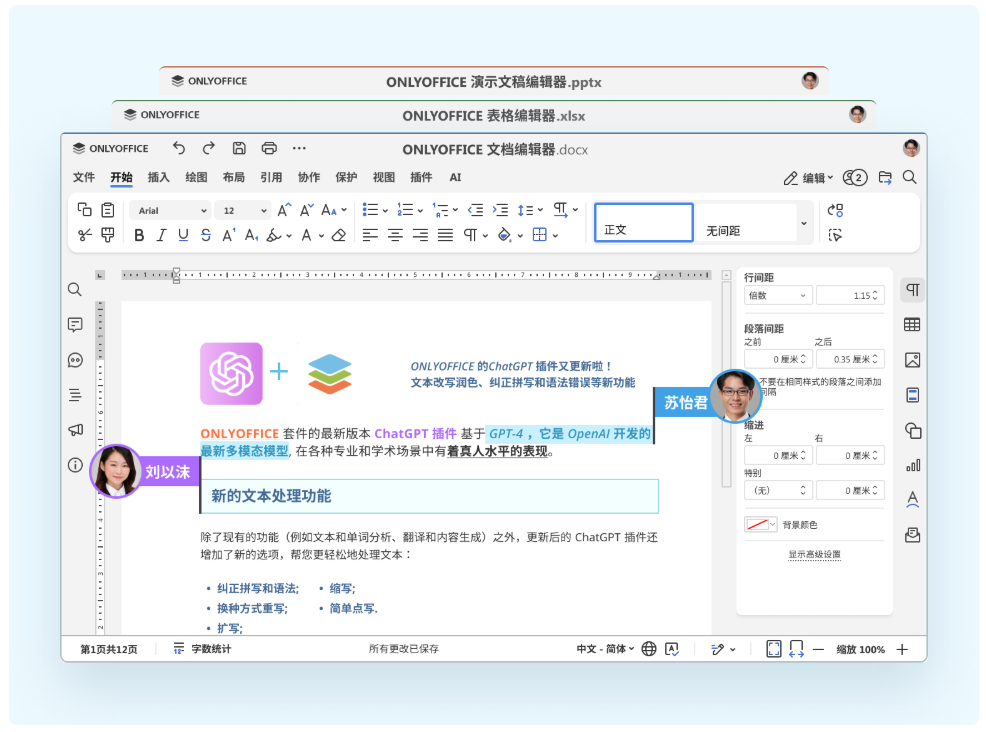Click the Paste clipboard icon
Viewport: 986px width, 732px height.
[x=108, y=209]
